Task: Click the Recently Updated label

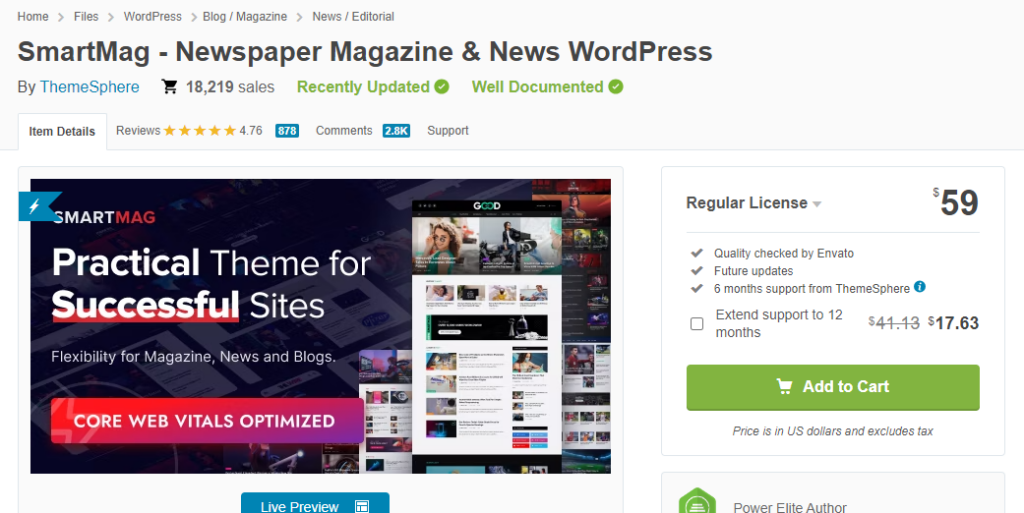Action: point(363,87)
